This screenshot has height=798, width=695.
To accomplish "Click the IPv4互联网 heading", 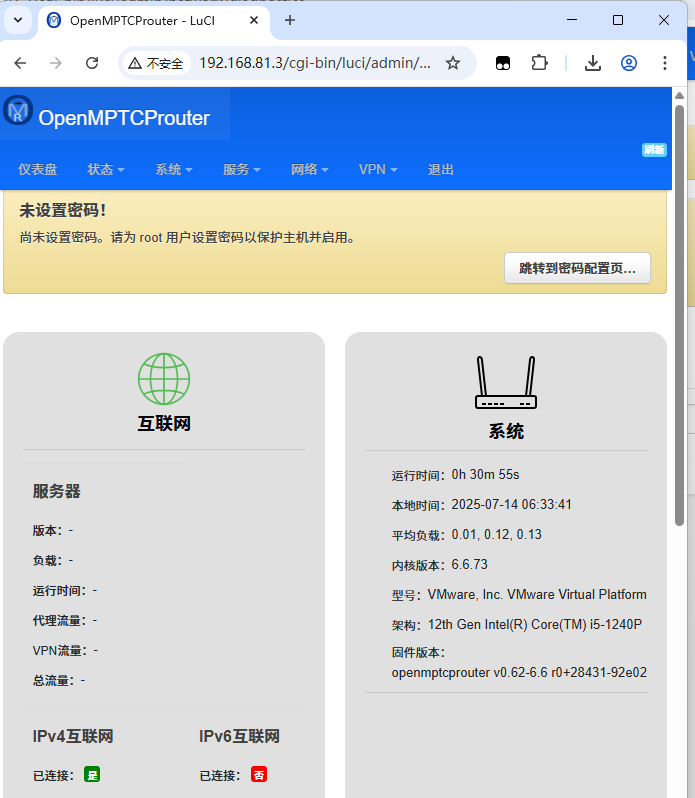I will tap(73, 736).
